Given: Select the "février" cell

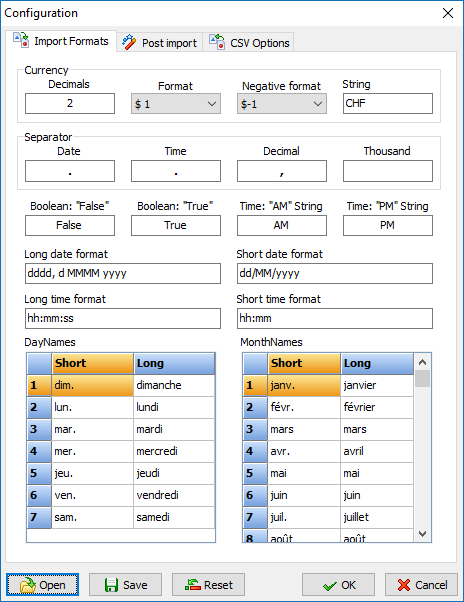Looking at the screenshot, I should tap(377, 407).
